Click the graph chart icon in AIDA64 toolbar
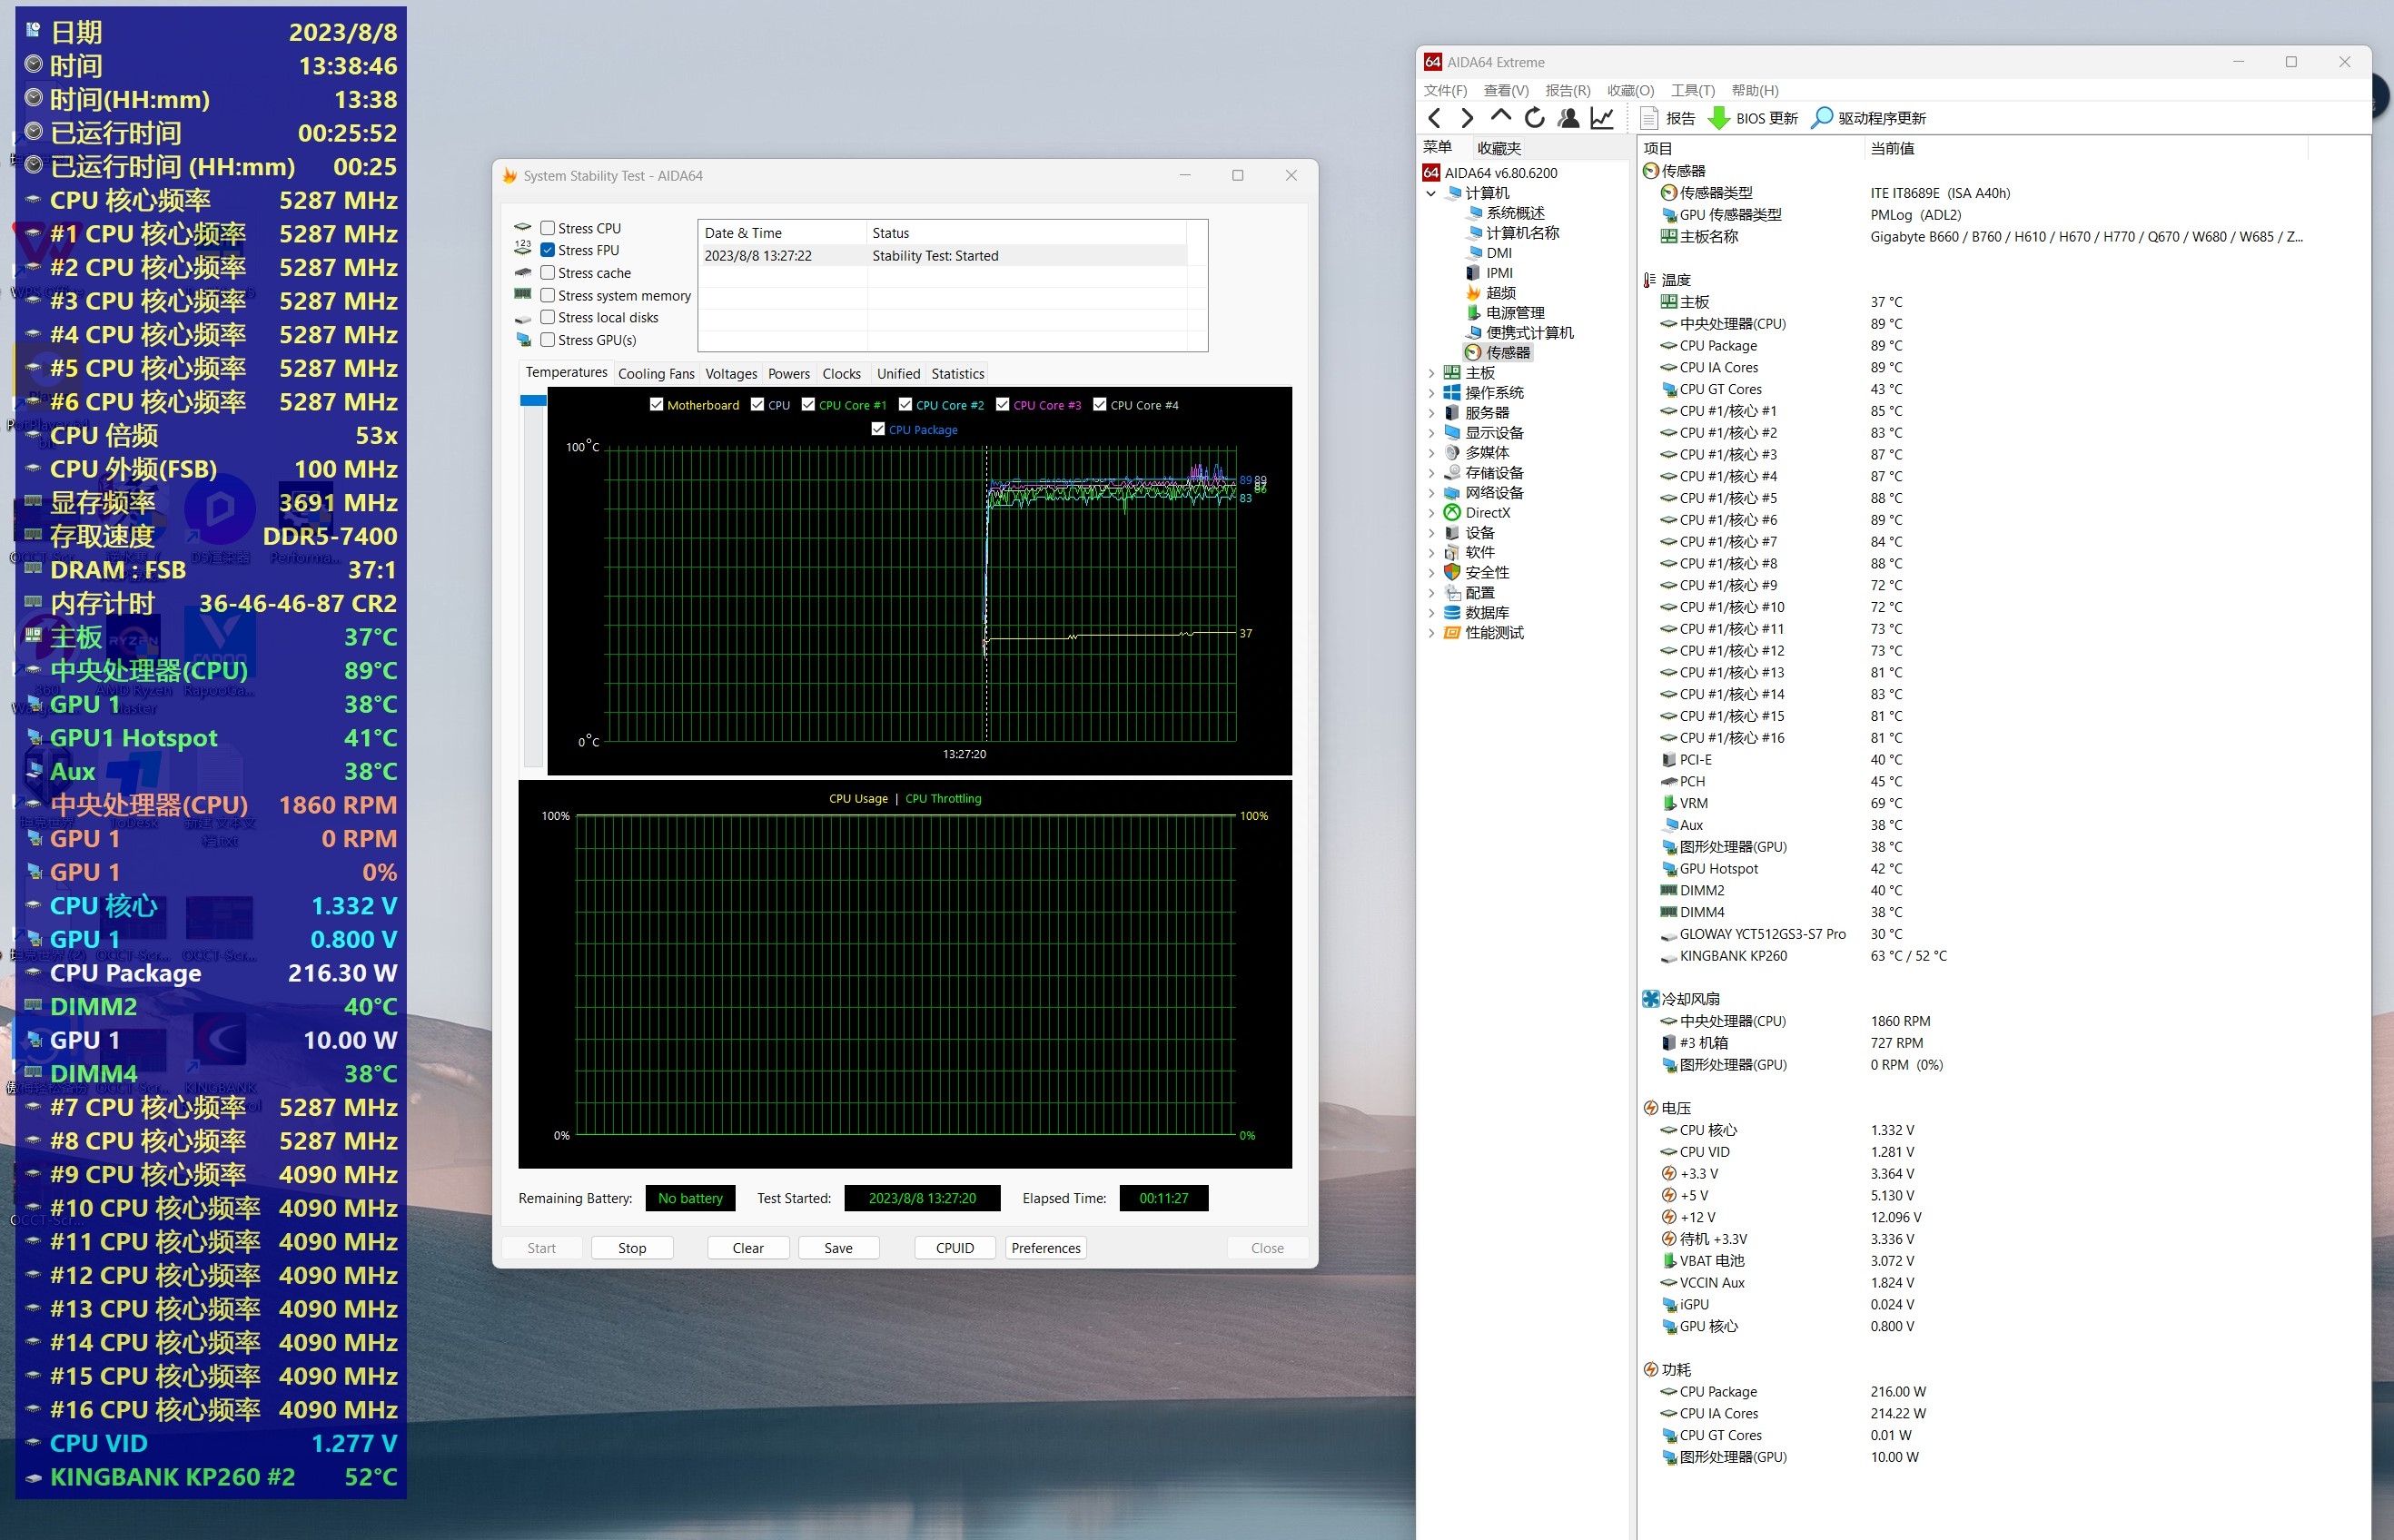2394x1540 pixels. pos(1602,118)
